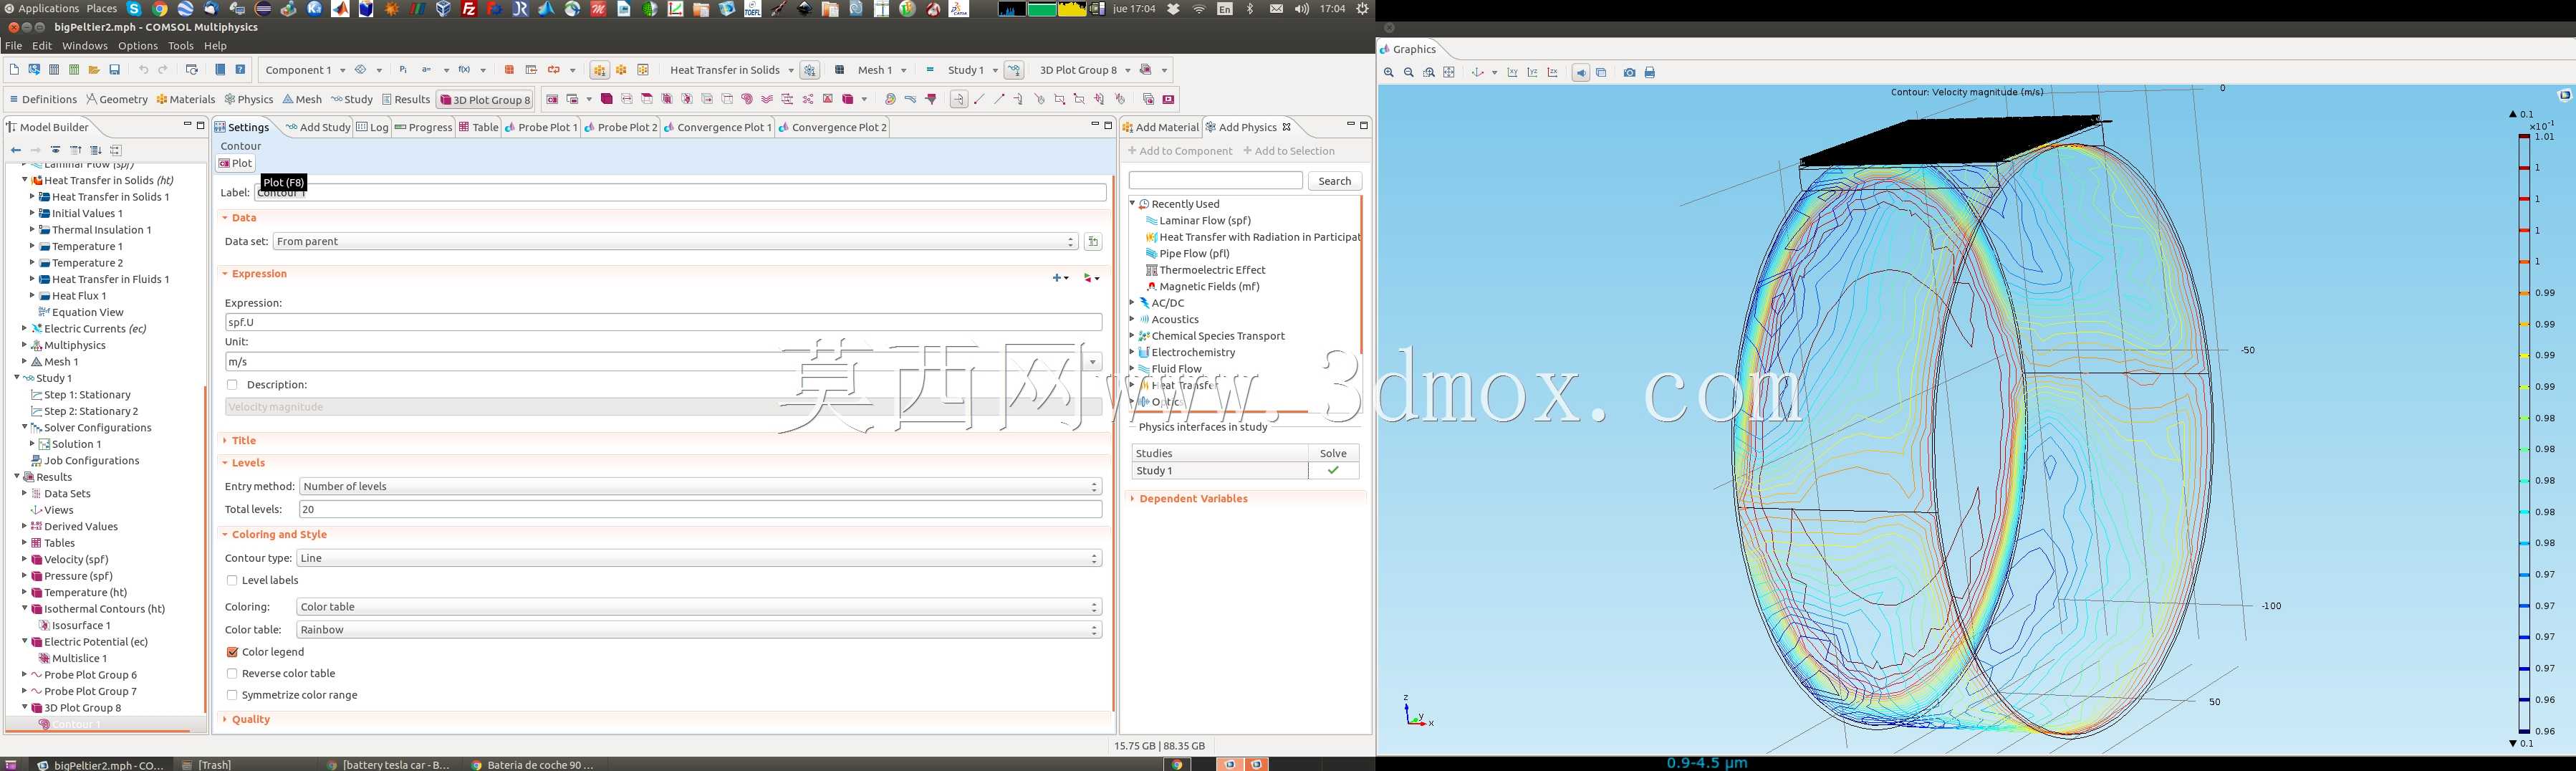Click Add to Component button

(1180, 152)
